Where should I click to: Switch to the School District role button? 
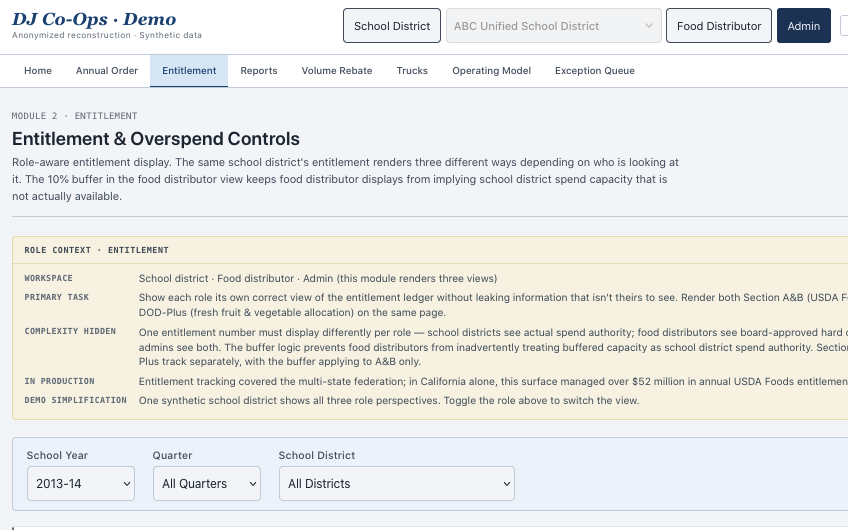[x=392, y=25]
